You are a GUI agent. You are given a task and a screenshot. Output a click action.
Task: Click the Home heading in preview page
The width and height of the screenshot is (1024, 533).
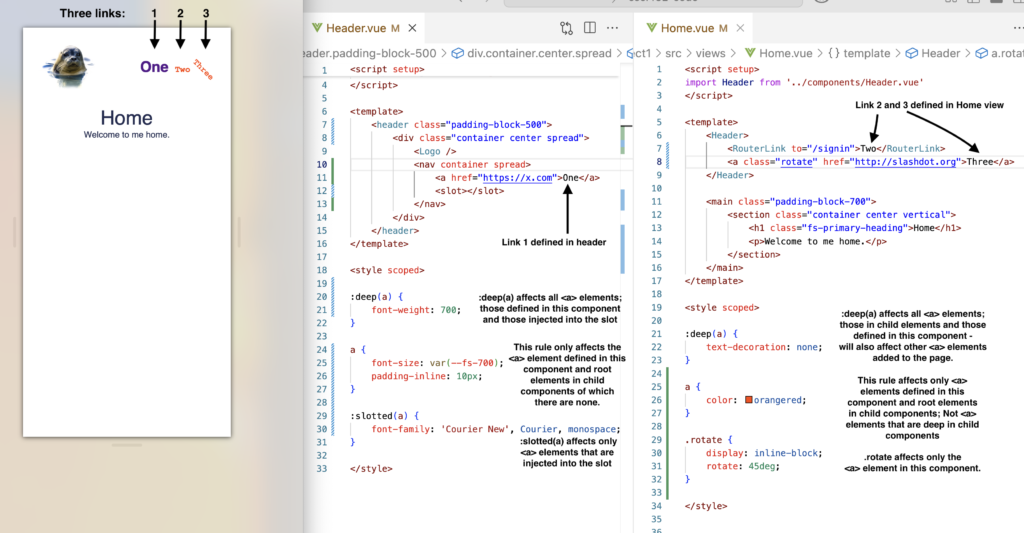coord(127,118)
